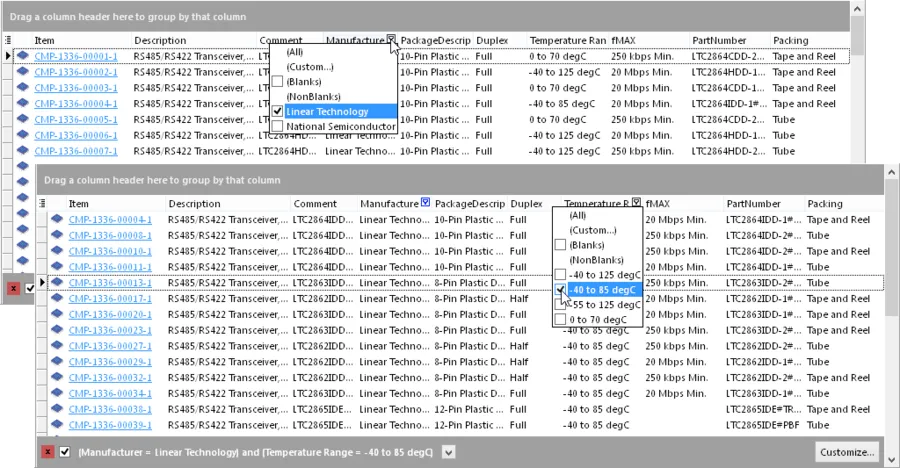900x468 pixels.
Task: Click component icon beside CMP-1336-00034-1
Action: pos(57,393)
